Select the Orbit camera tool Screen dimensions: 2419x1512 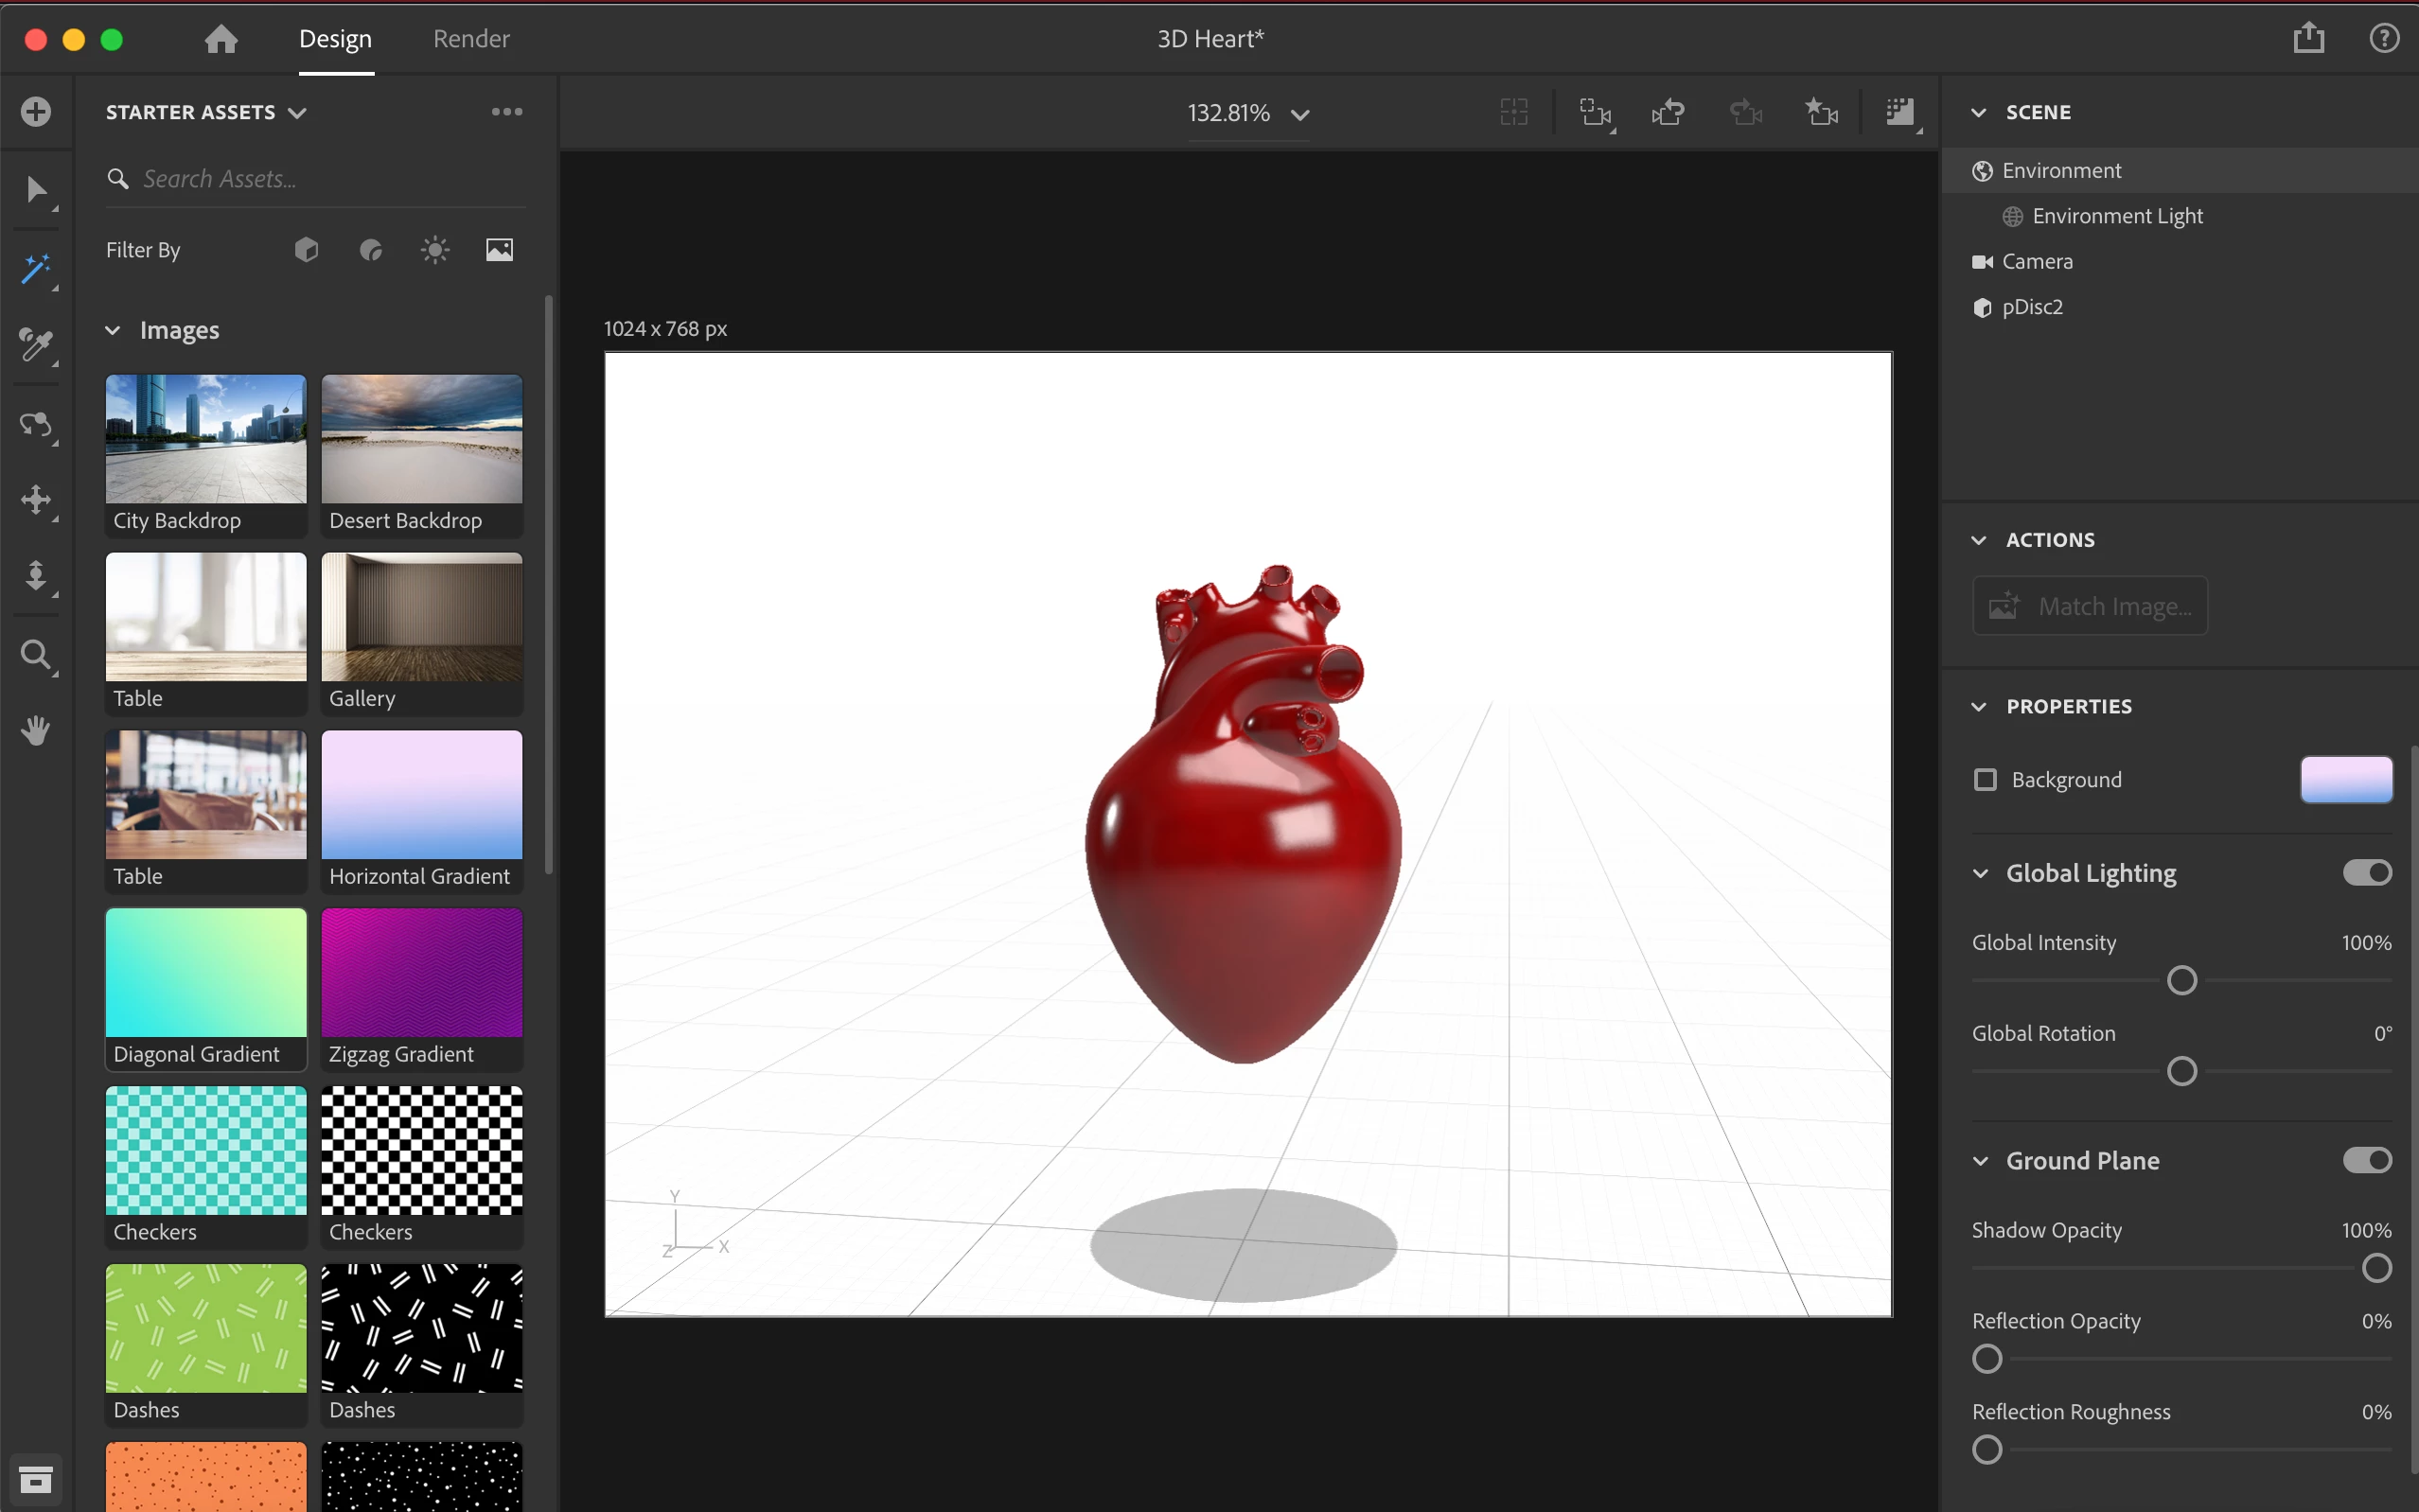pyautogui.click(x=36, y=424)
